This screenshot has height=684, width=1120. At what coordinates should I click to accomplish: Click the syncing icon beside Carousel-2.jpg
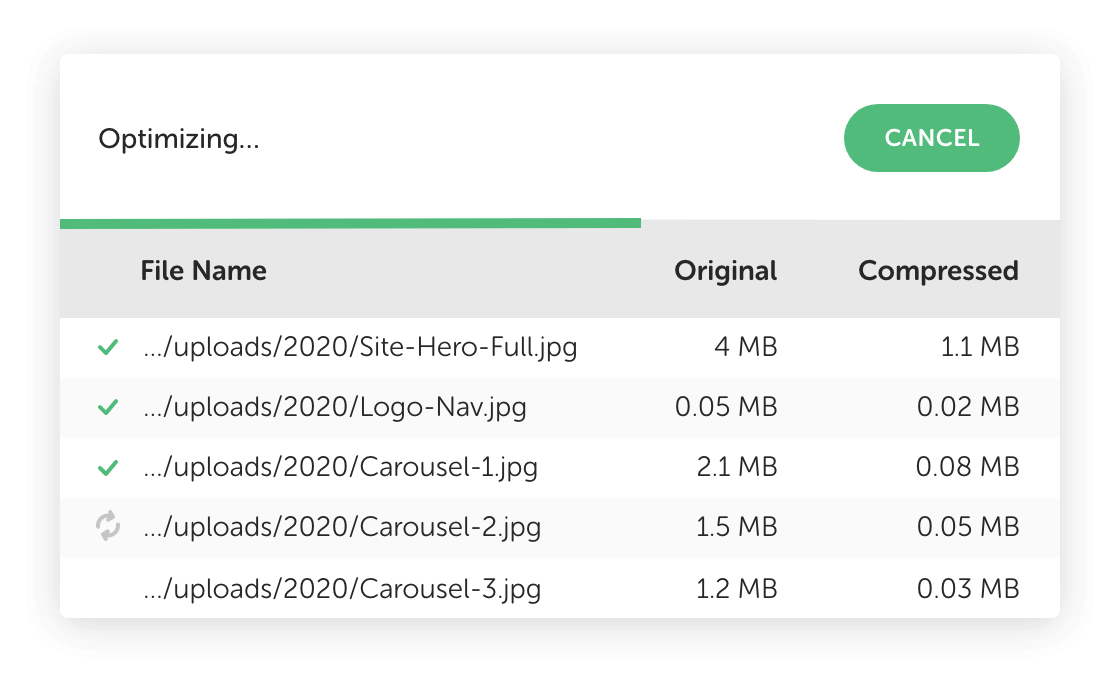108,526
